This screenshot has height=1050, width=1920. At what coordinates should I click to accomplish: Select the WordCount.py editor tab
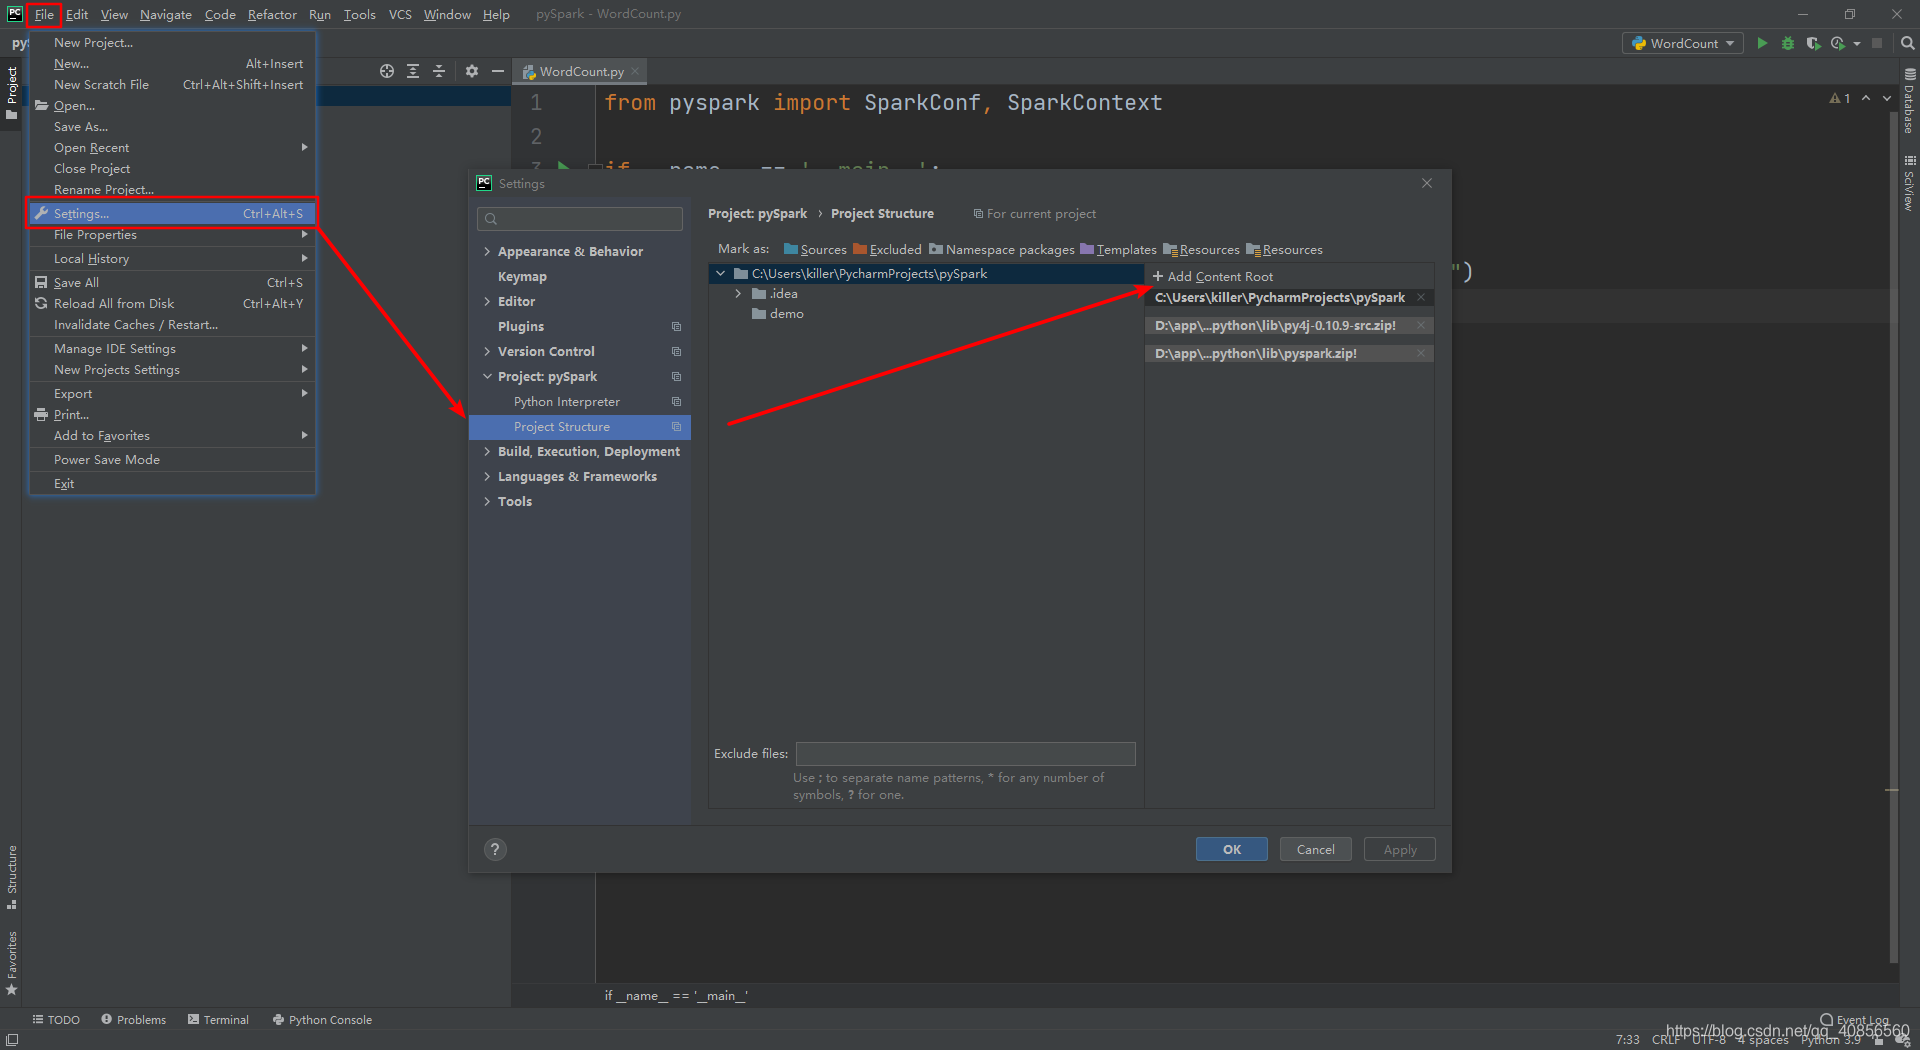click(580, 71)
